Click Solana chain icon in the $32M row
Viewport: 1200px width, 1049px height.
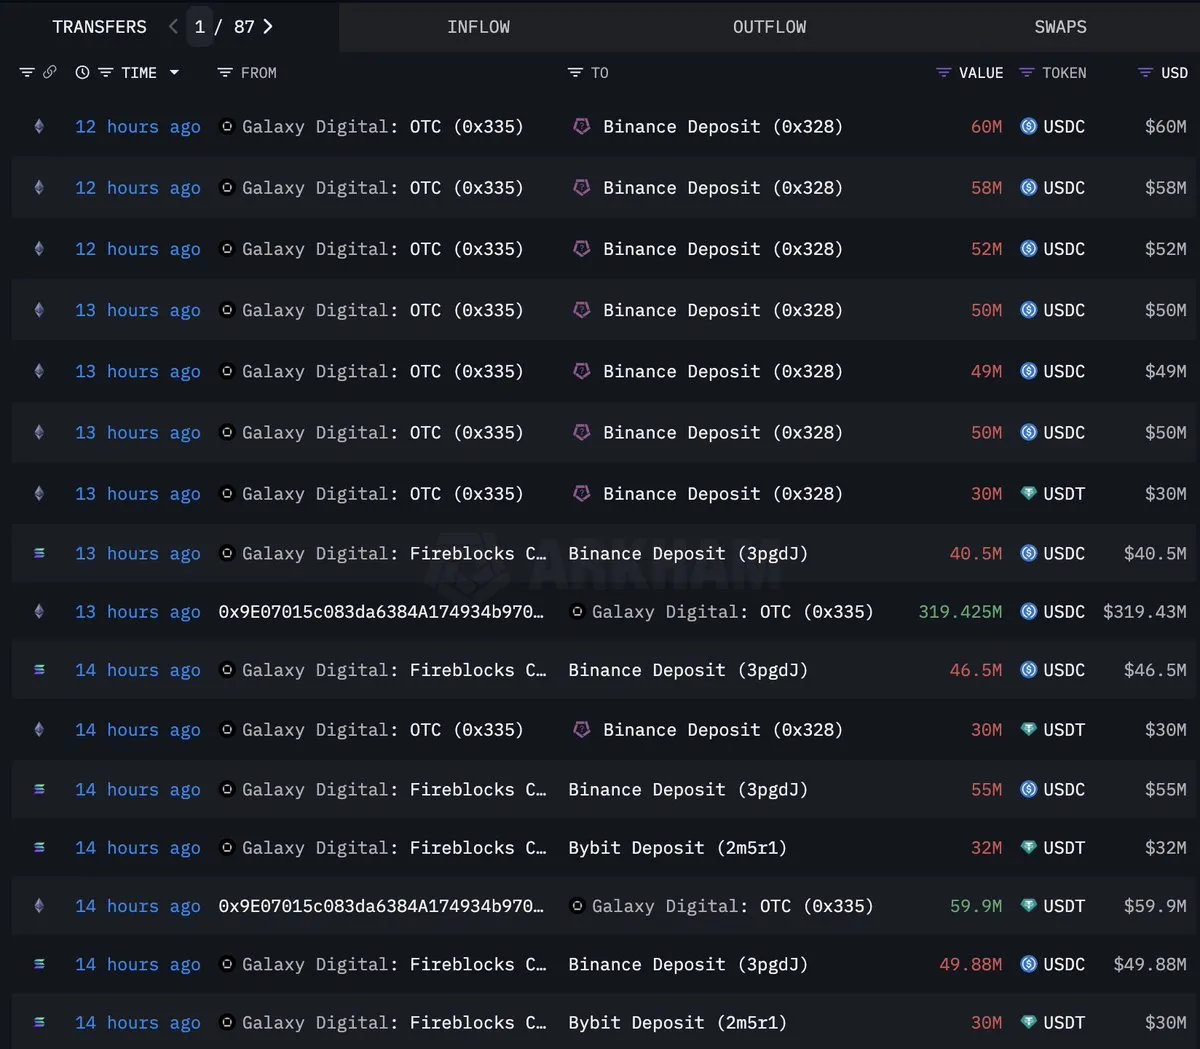click(39, 847)
